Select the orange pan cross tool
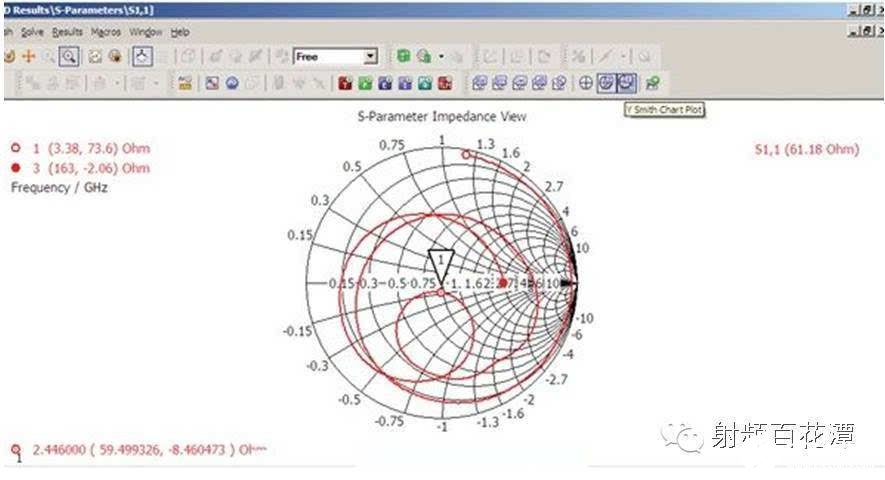 (x=28, y=57)
